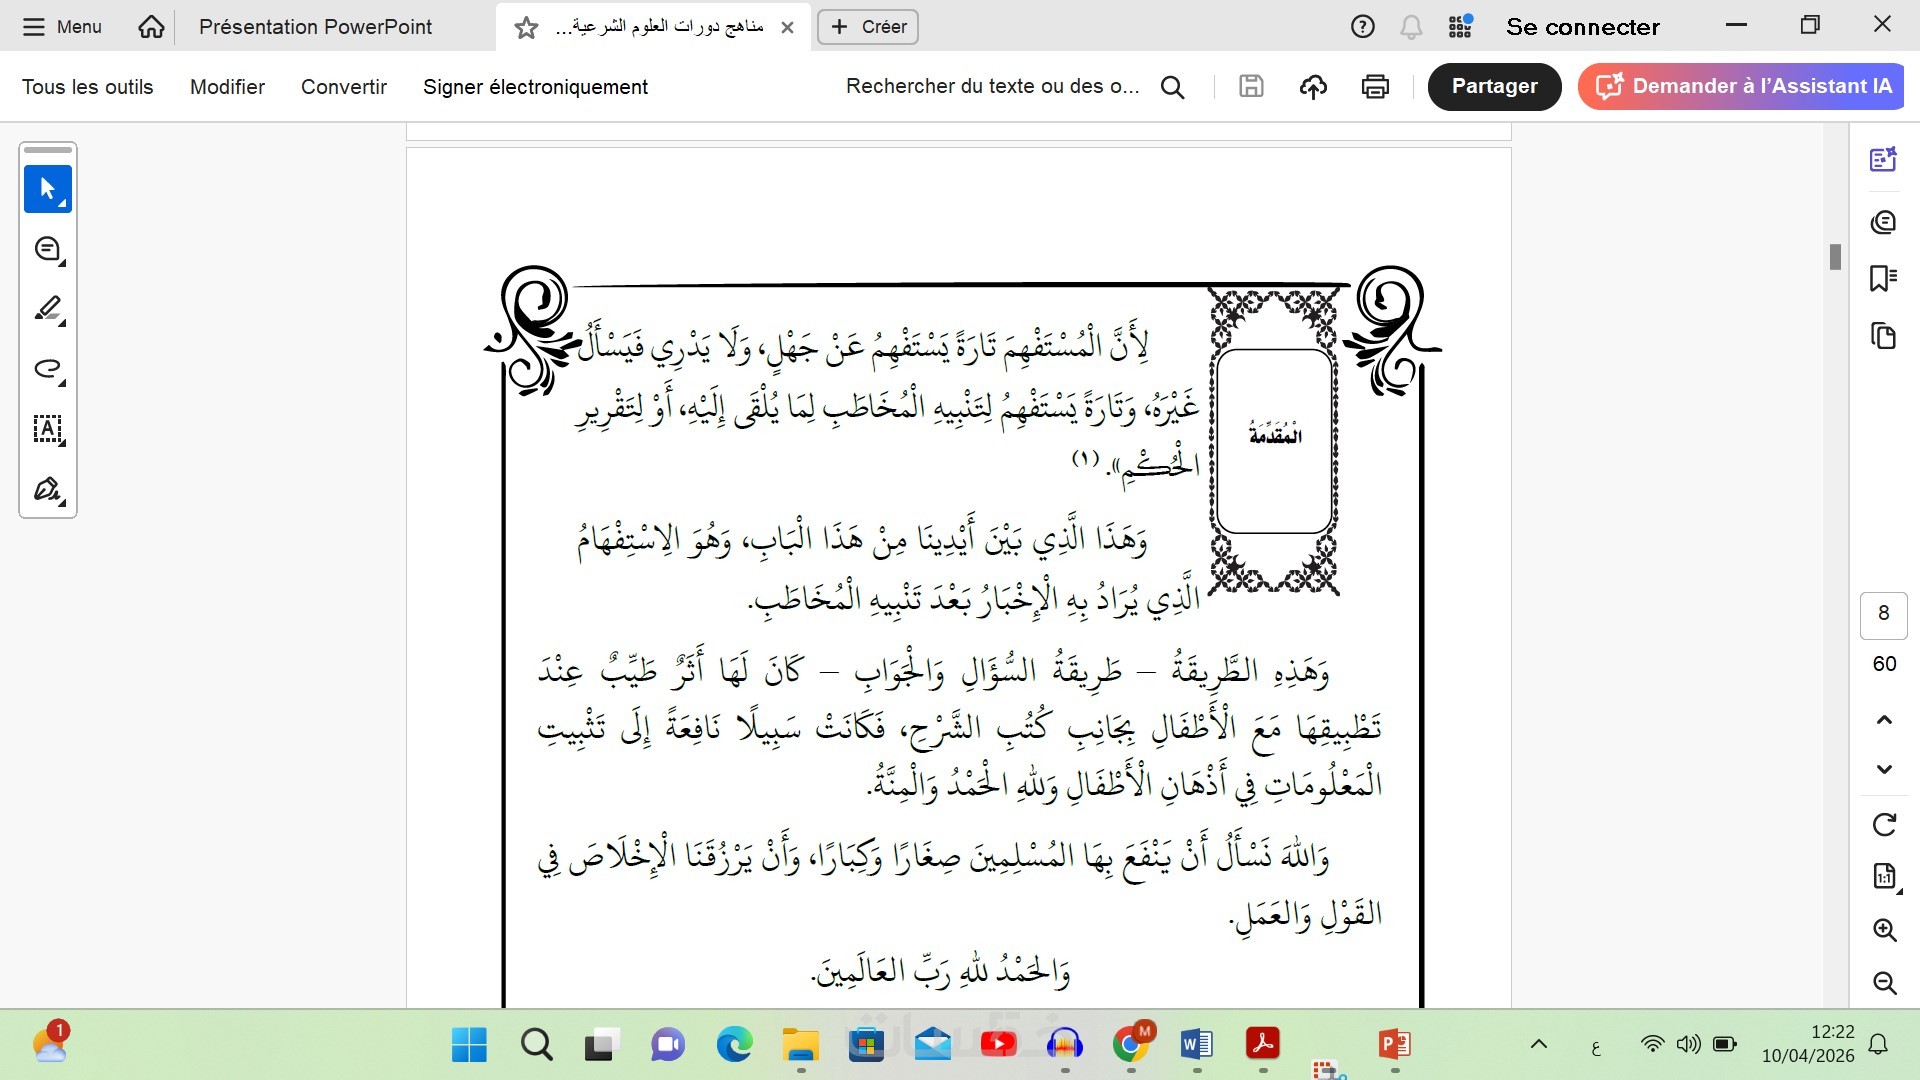Click the rotate page icon
The width and height of the screenshot is (1920, 1080).
click(1884, 825)
